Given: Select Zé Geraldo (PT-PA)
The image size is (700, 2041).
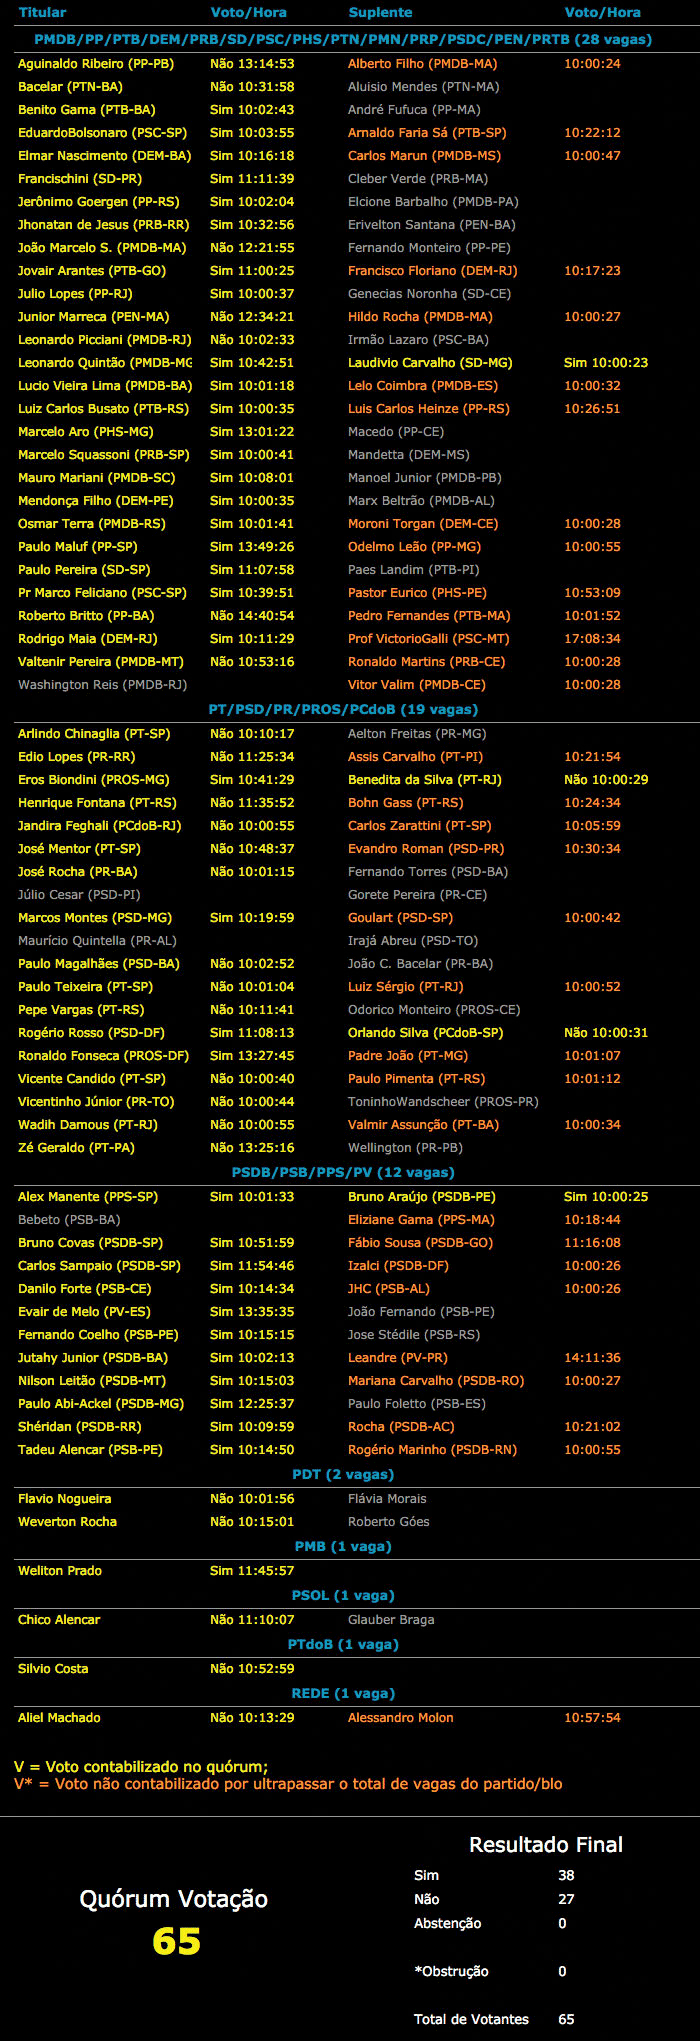Looking at the screenshot, I should [76, 1148].
